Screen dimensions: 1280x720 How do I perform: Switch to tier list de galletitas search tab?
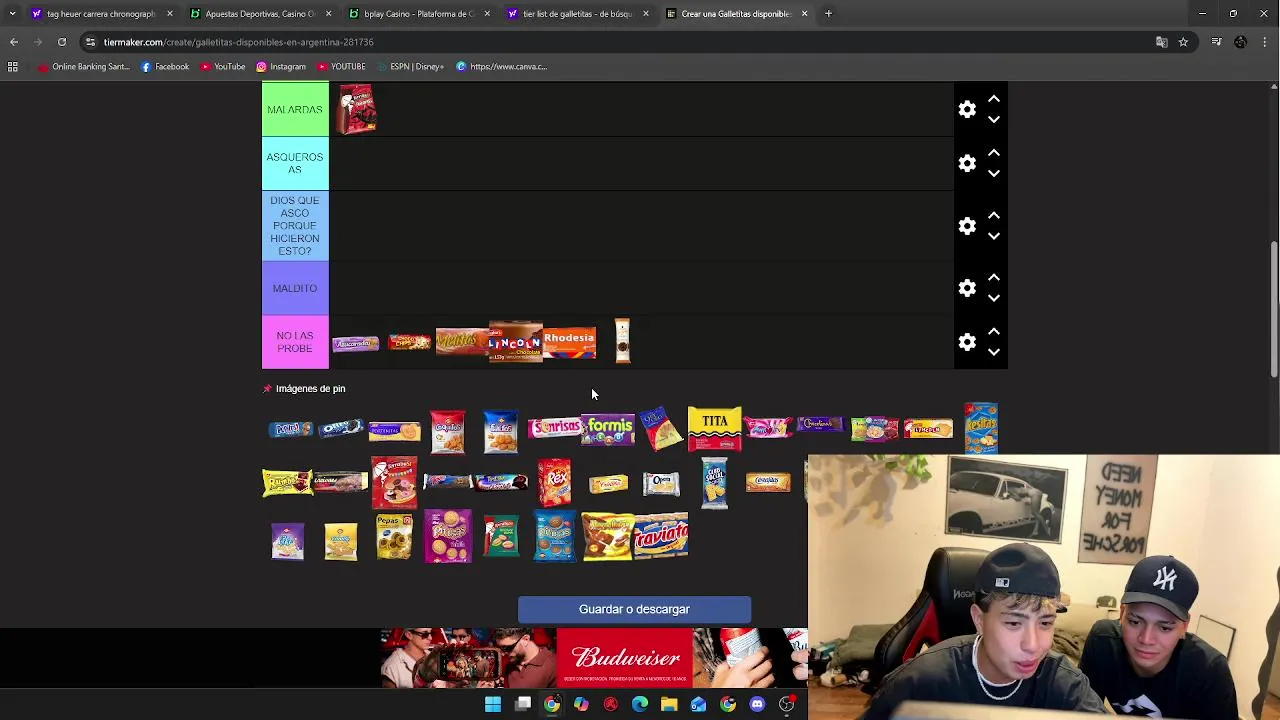(x=577, y=14)
